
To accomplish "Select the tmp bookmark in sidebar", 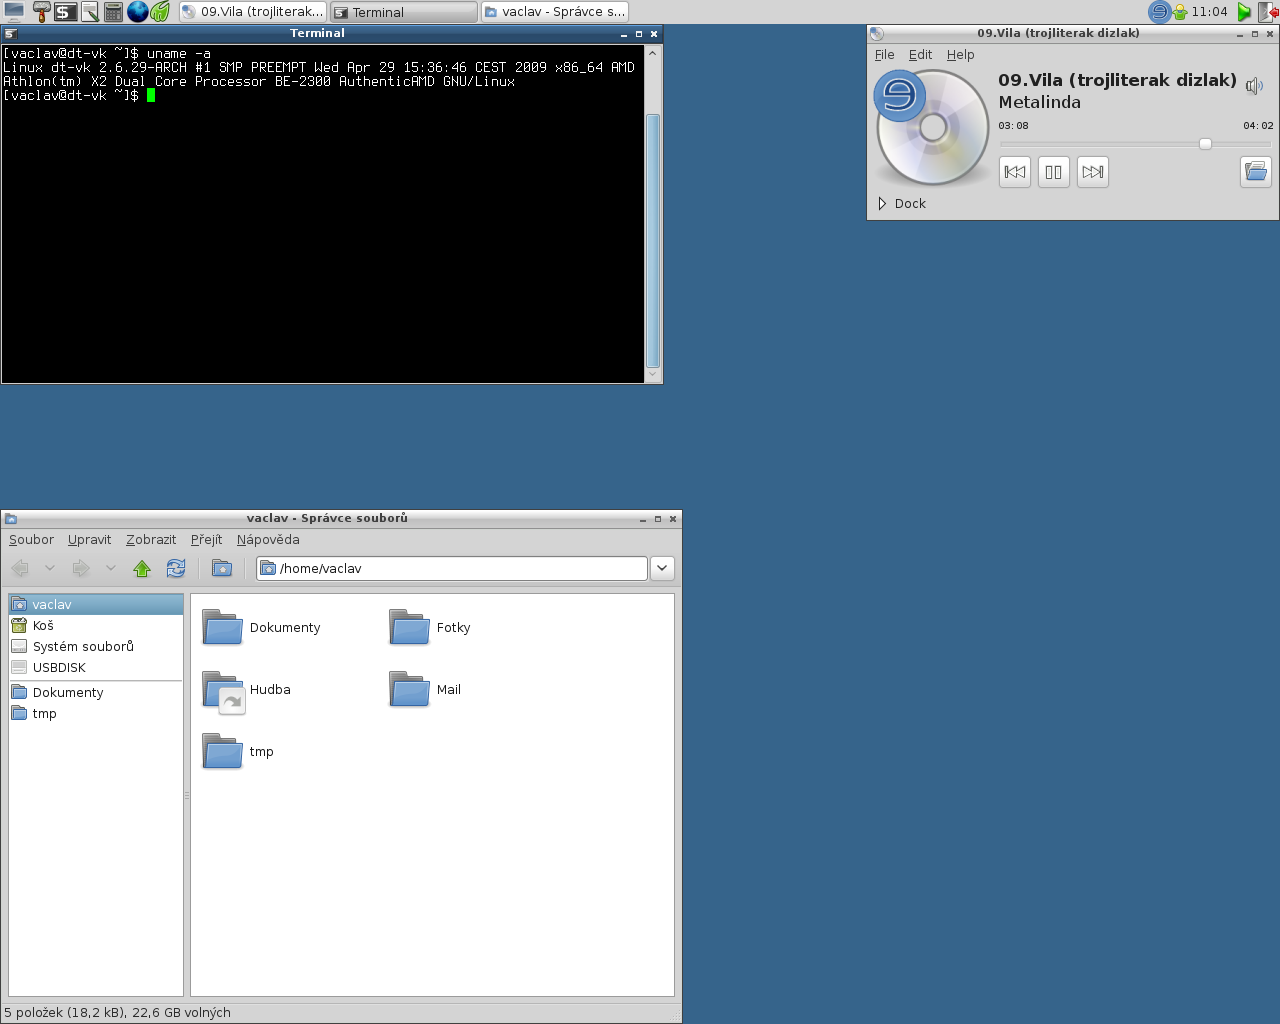I will 96,713.
